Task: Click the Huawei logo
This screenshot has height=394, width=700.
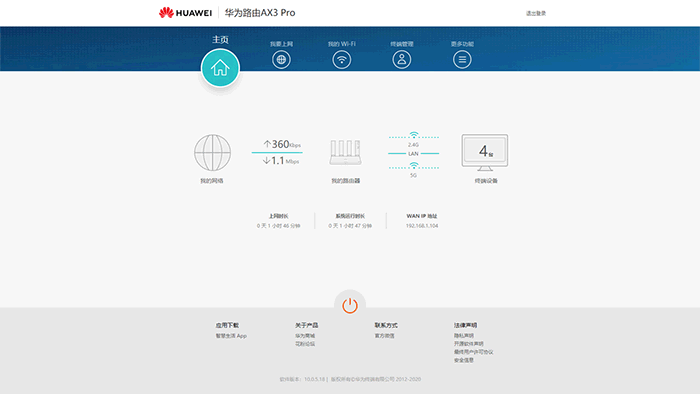Action: click(185, 12)
